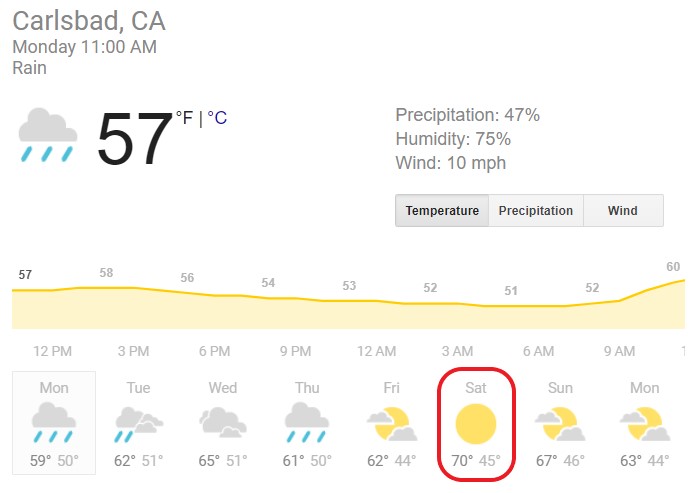The height and width of the screenshot is (493, 695).
Task: Switch units to °F
Action: point(184,117)
